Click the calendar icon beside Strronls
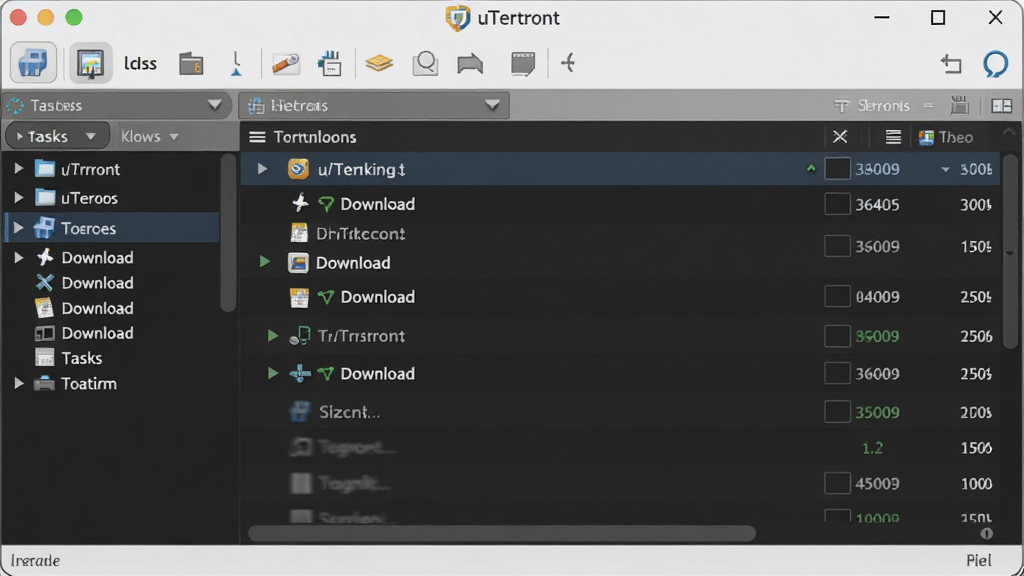Screen dimensions: 1024x576 pyautogui.click(x=959, y=104)
